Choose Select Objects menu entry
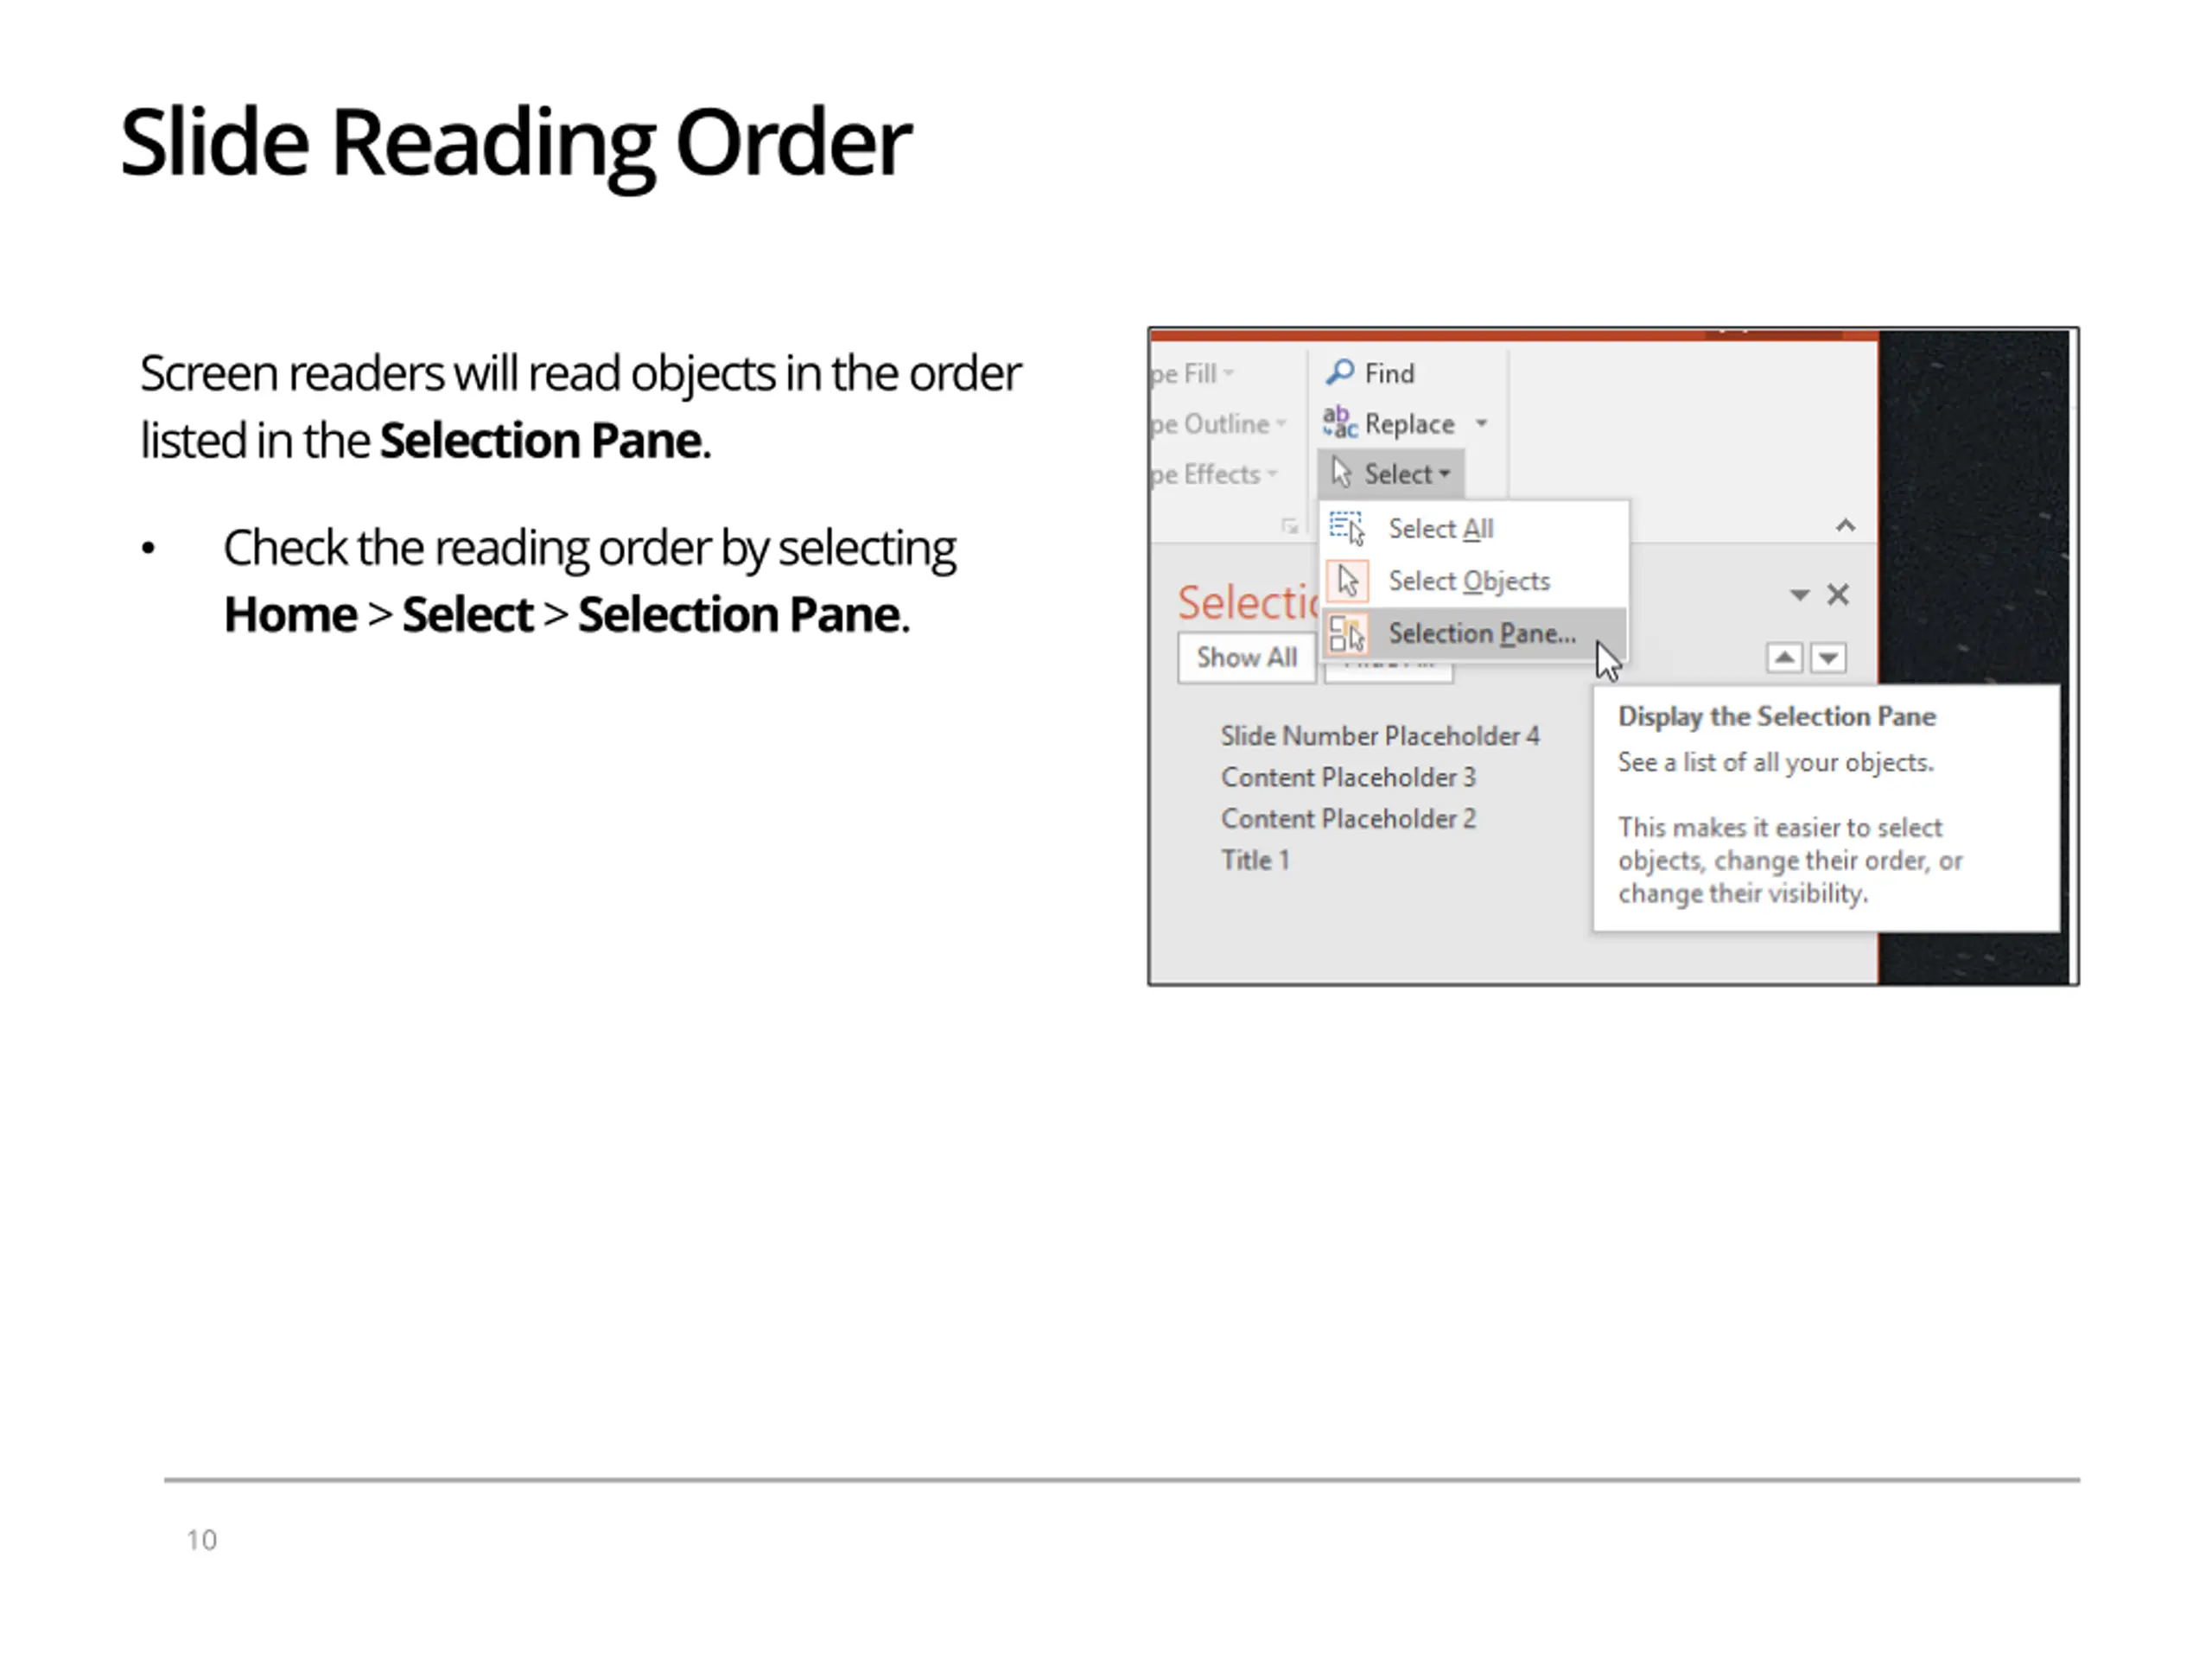The image size is (2212, 1659). pos(1474,581)
